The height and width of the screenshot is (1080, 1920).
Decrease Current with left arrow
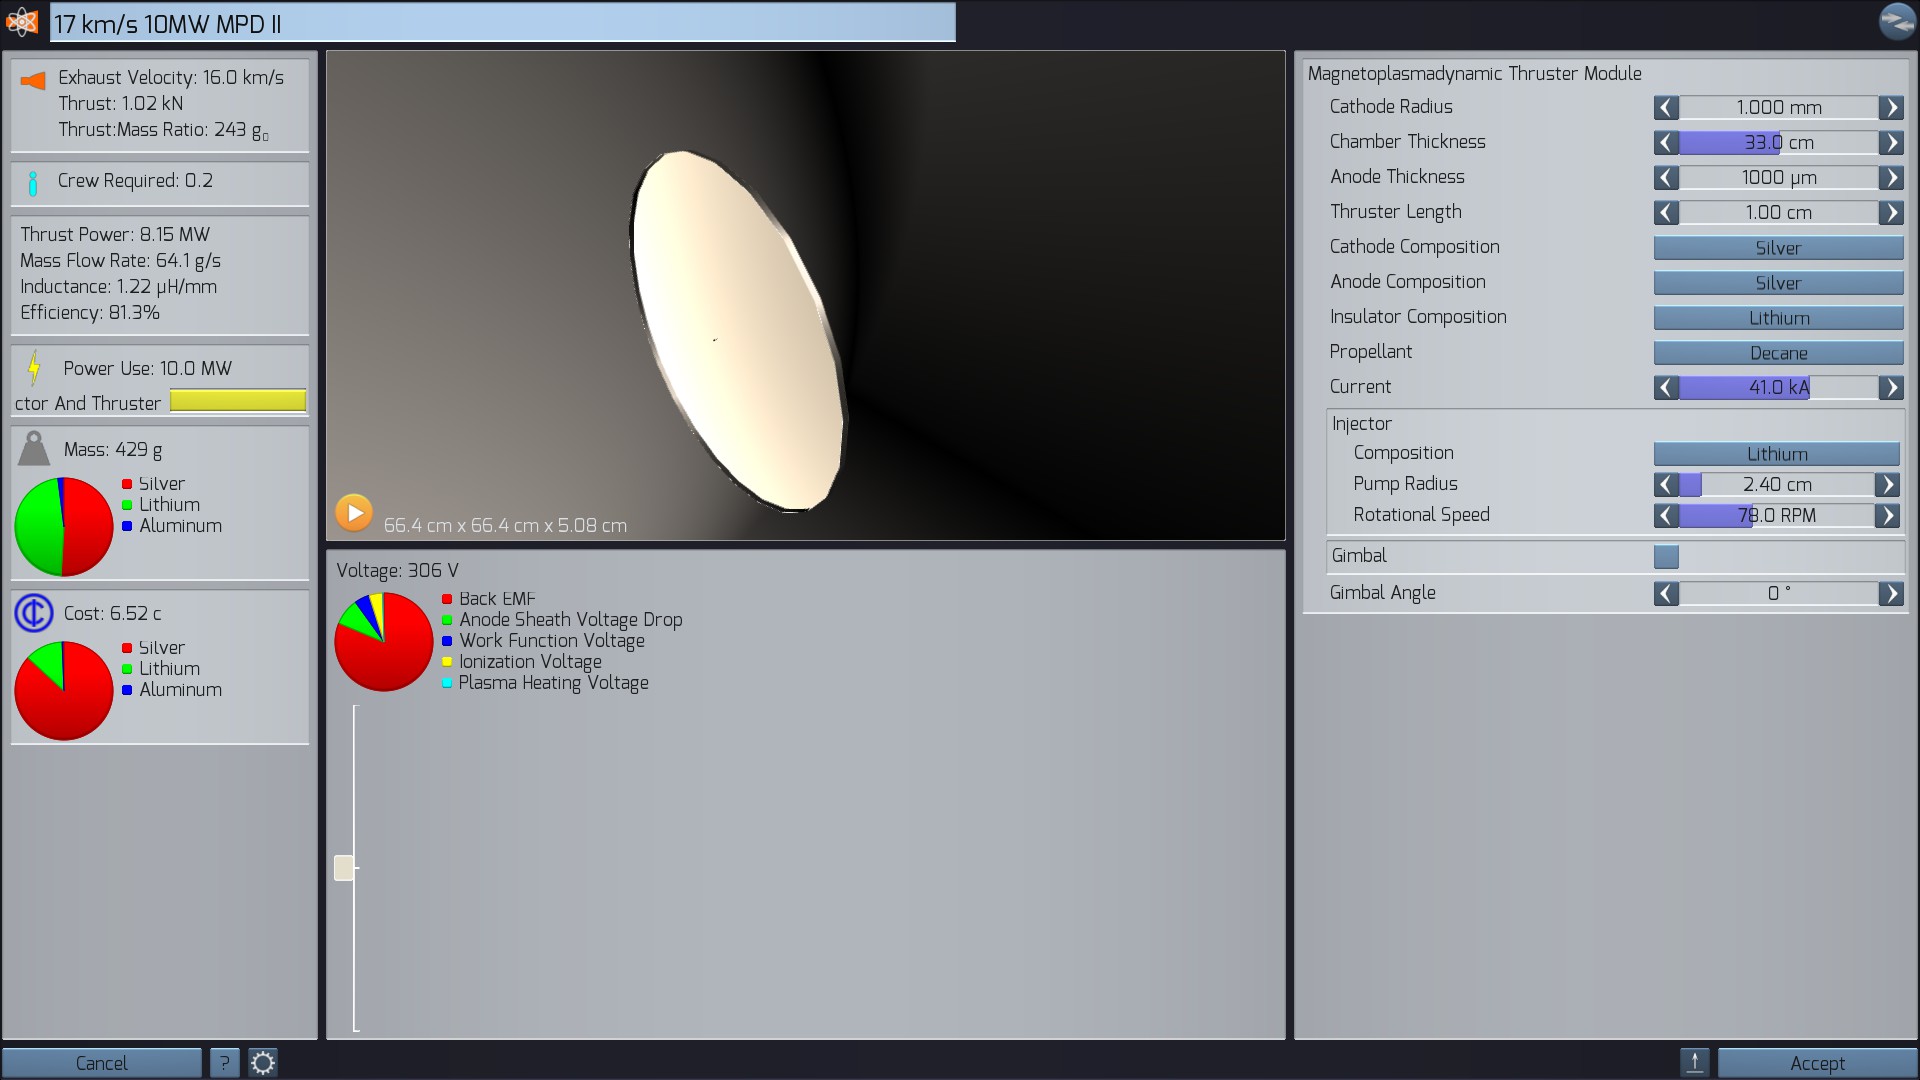pos(1666,387)
